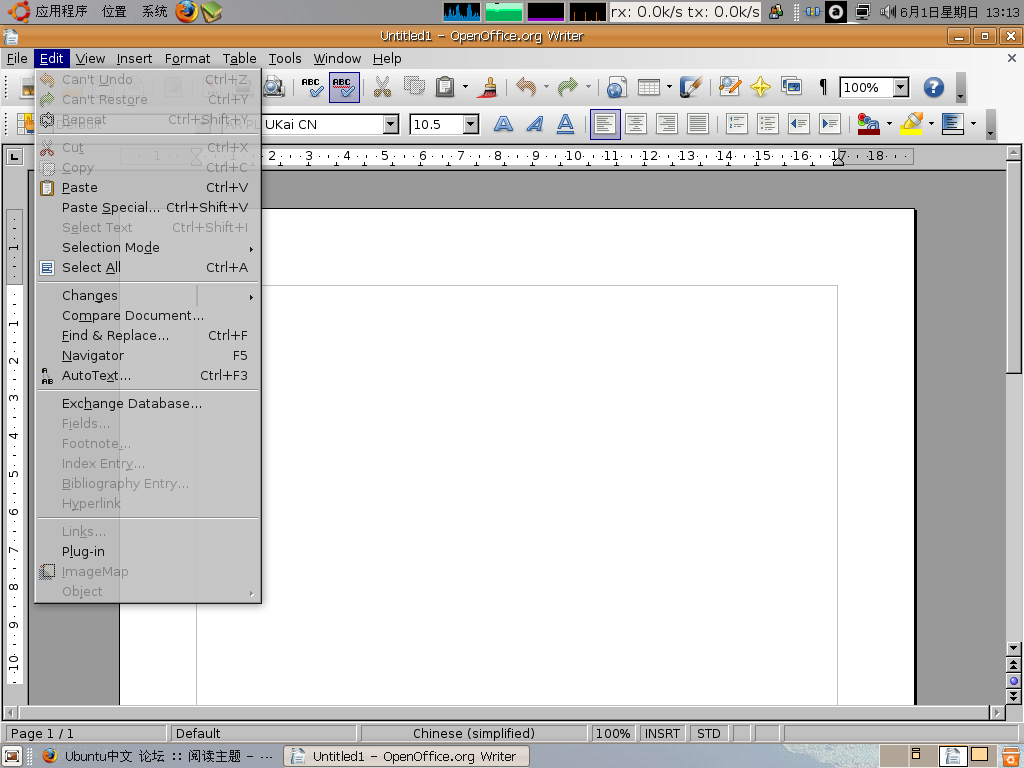The width and height of the screenshot is (1024, 768).
Task: Click the Decrease Indent icon
Action: pyautogui.click(x=799, y=123)
